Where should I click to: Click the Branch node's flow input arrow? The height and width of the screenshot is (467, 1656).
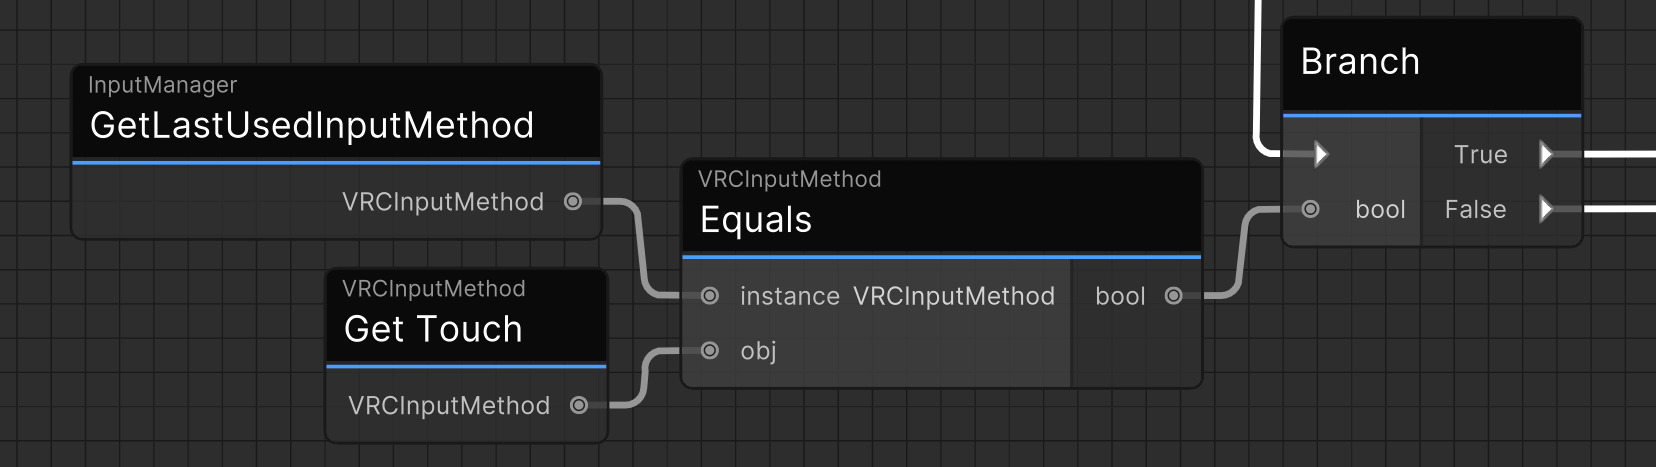click(x=1321, y=154)
